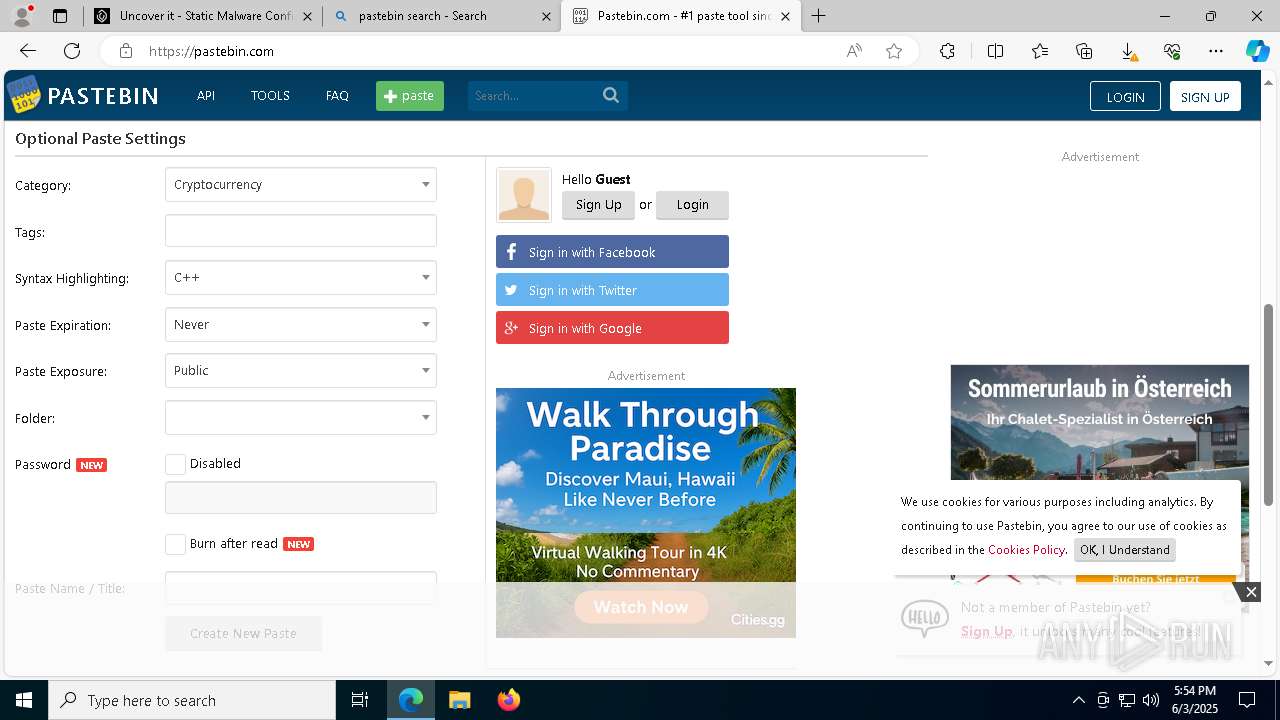The image size is (1280, 720).
Task: Click the LOGIN button in header
Action: pos(1125,96)
